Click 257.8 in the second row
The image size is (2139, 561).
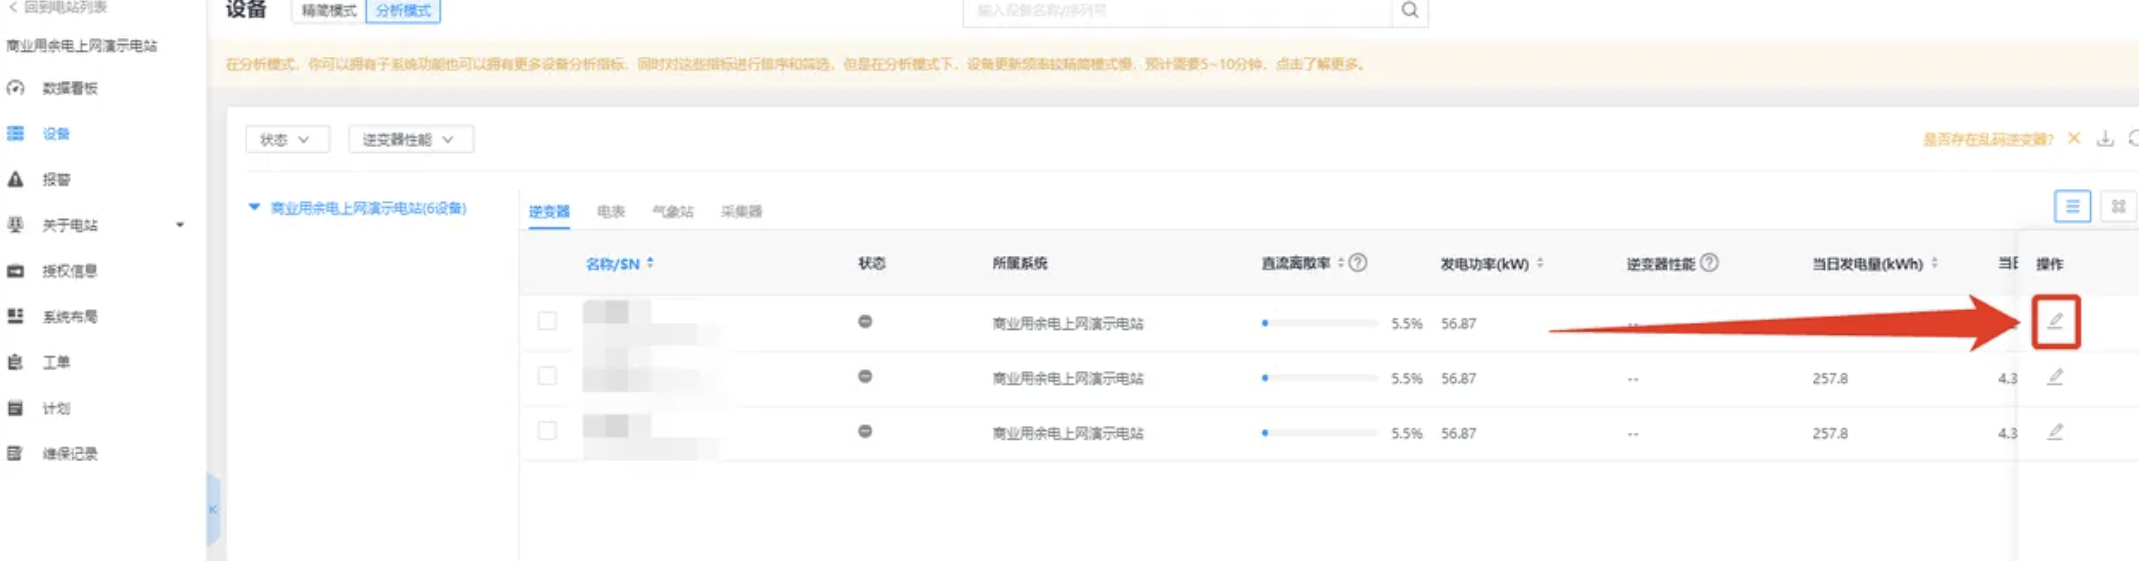[x=1830, y=378]
